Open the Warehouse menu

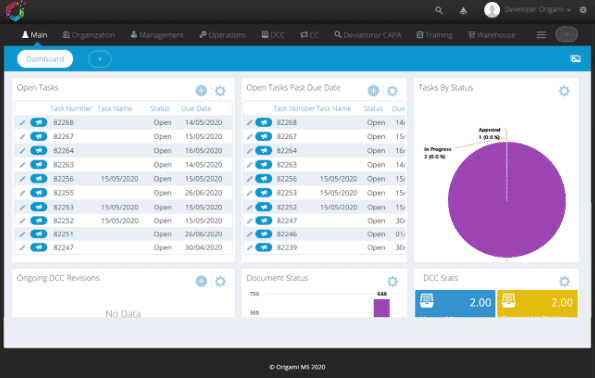492,35
